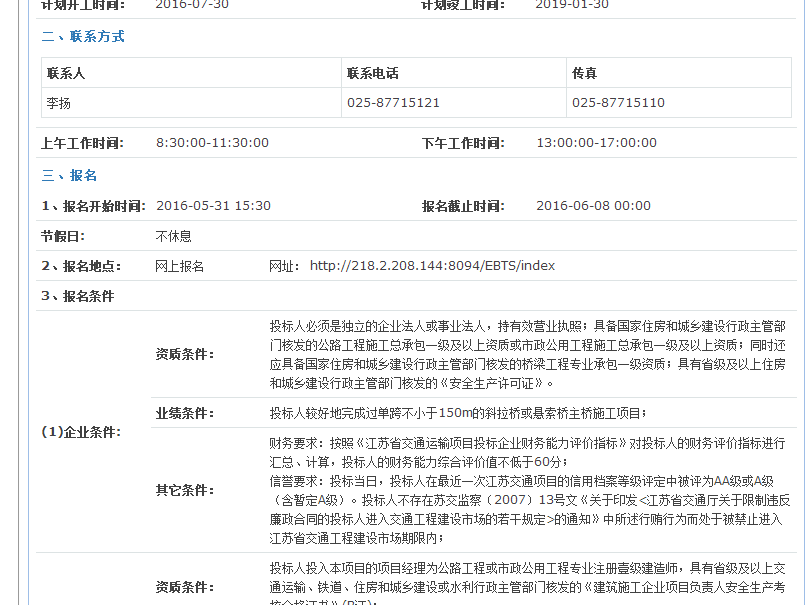The width and height of the screenshot is (808, 605).
Task: Click the 其它条件 label
Action: 185,490
